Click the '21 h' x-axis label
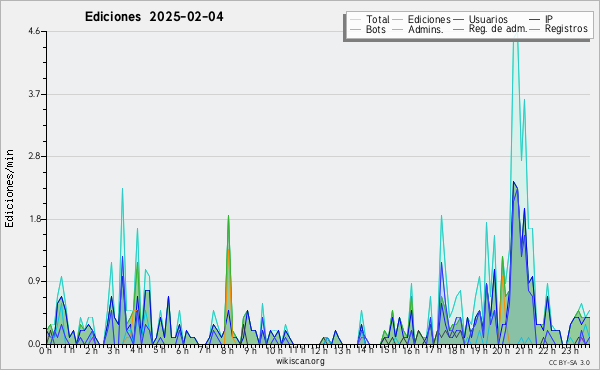This screenshot has width=600, height=370. (x=524, y=350)
